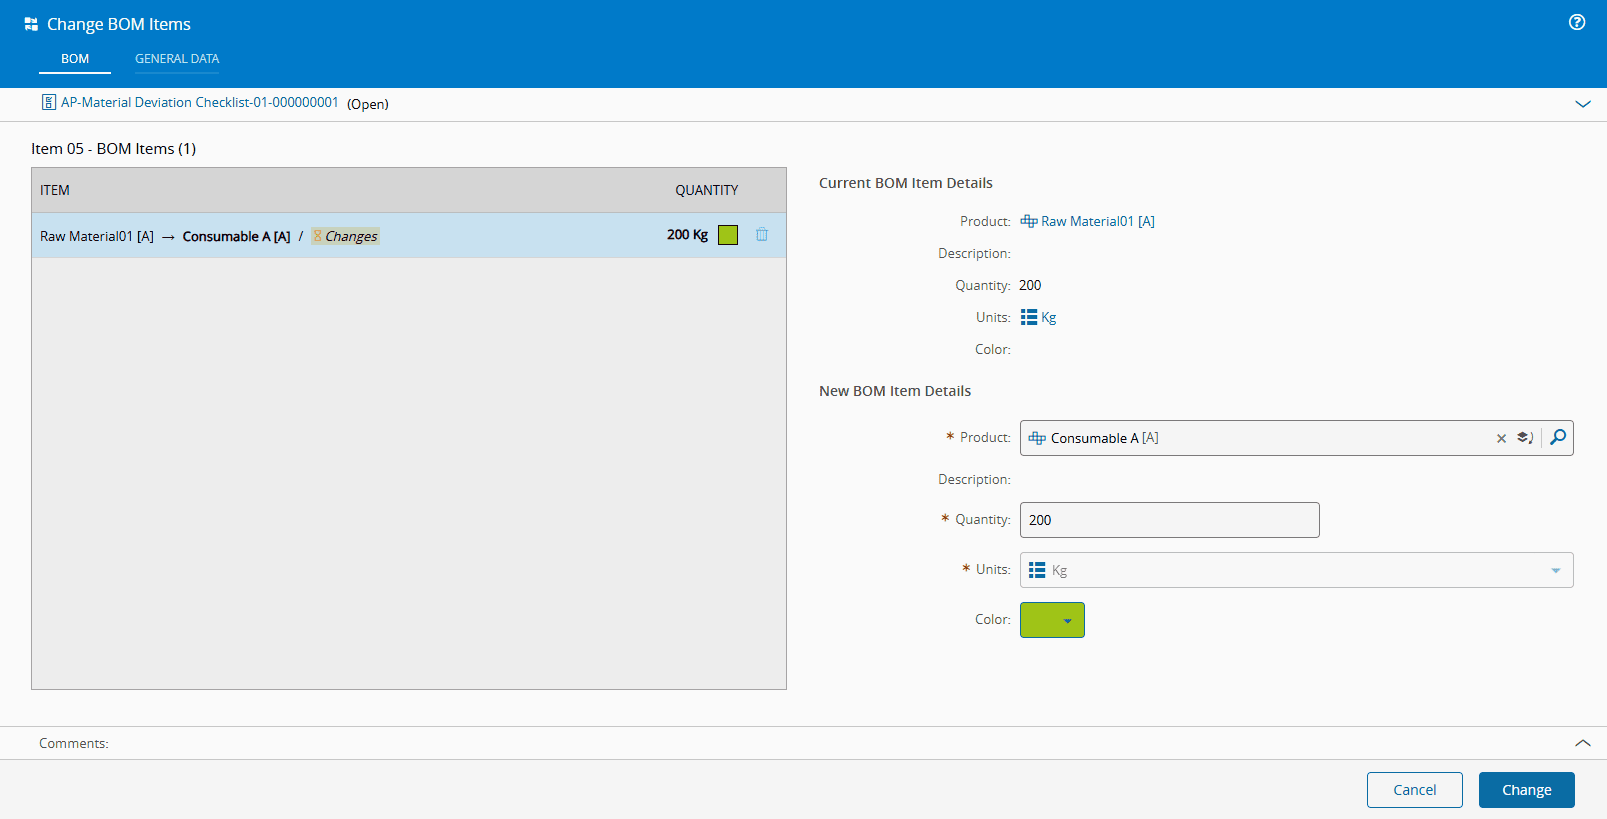Open the Units dropdown
This screenshot has height=819, width=1607.
pyautogui.click(x=1555, y=571)
